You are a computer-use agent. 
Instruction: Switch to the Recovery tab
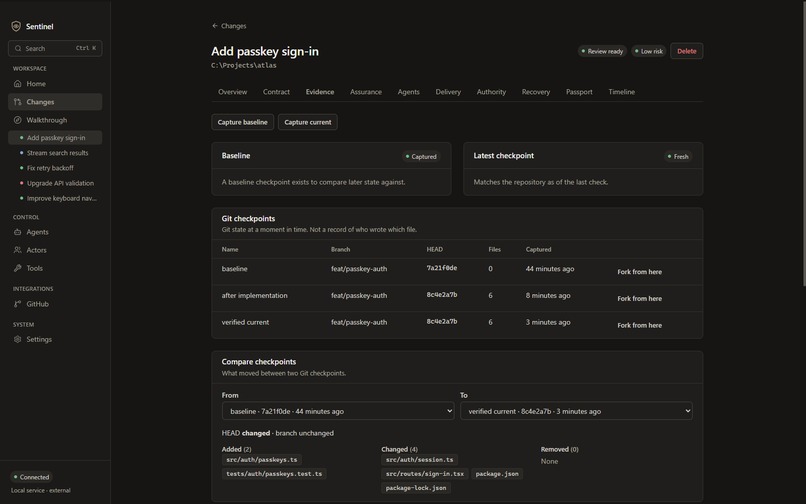(536, 92)
